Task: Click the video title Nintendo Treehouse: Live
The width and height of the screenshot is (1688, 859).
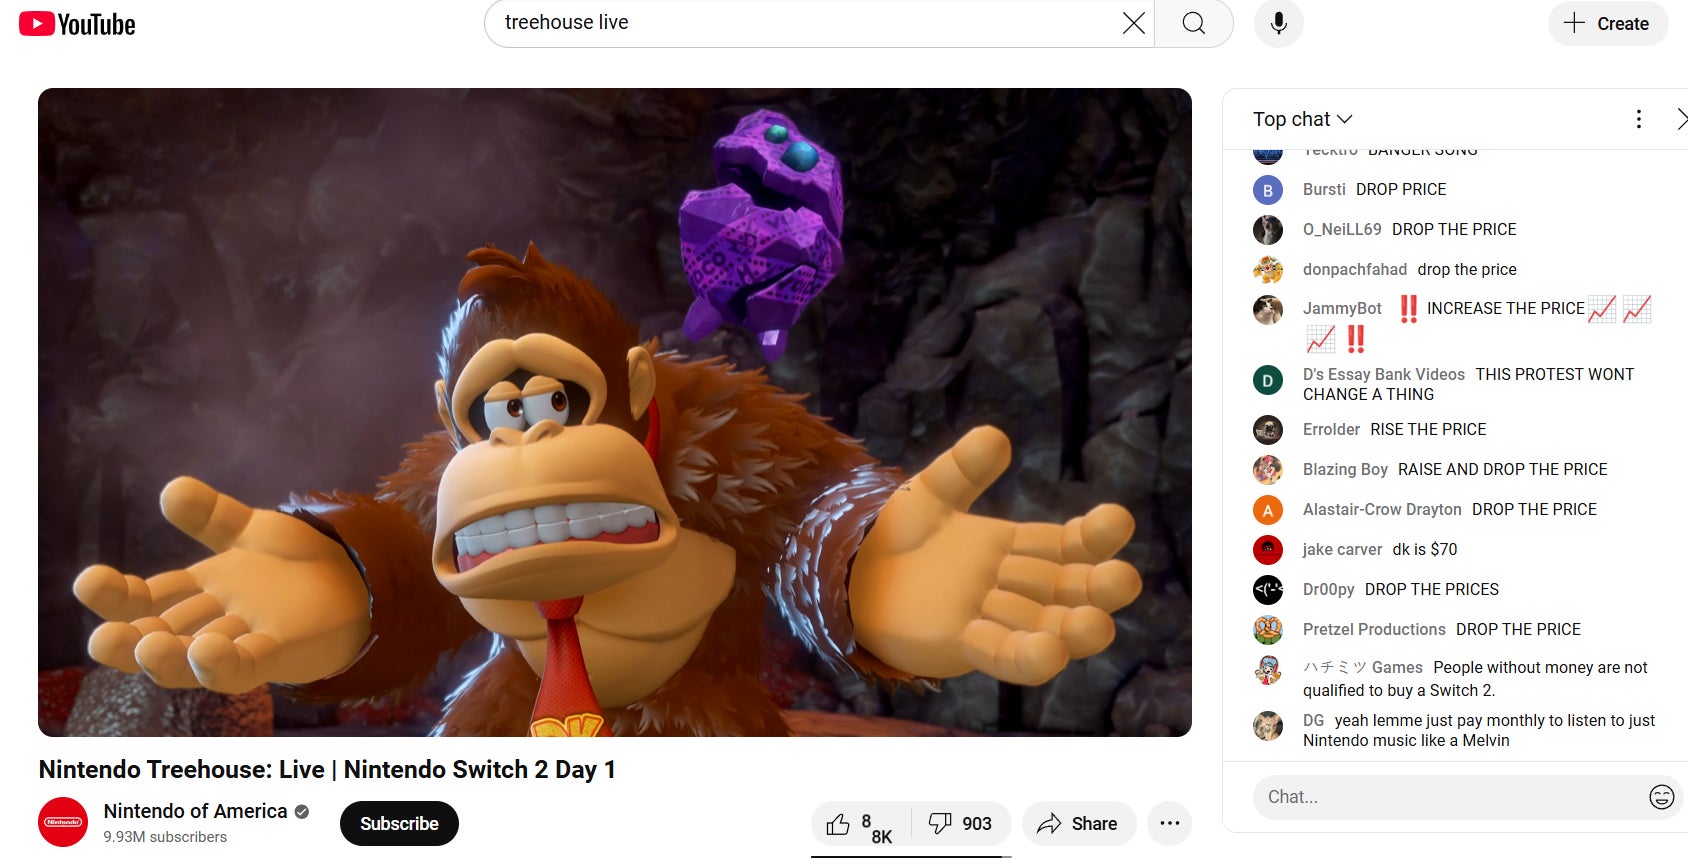Action: [x=327, y=769]
